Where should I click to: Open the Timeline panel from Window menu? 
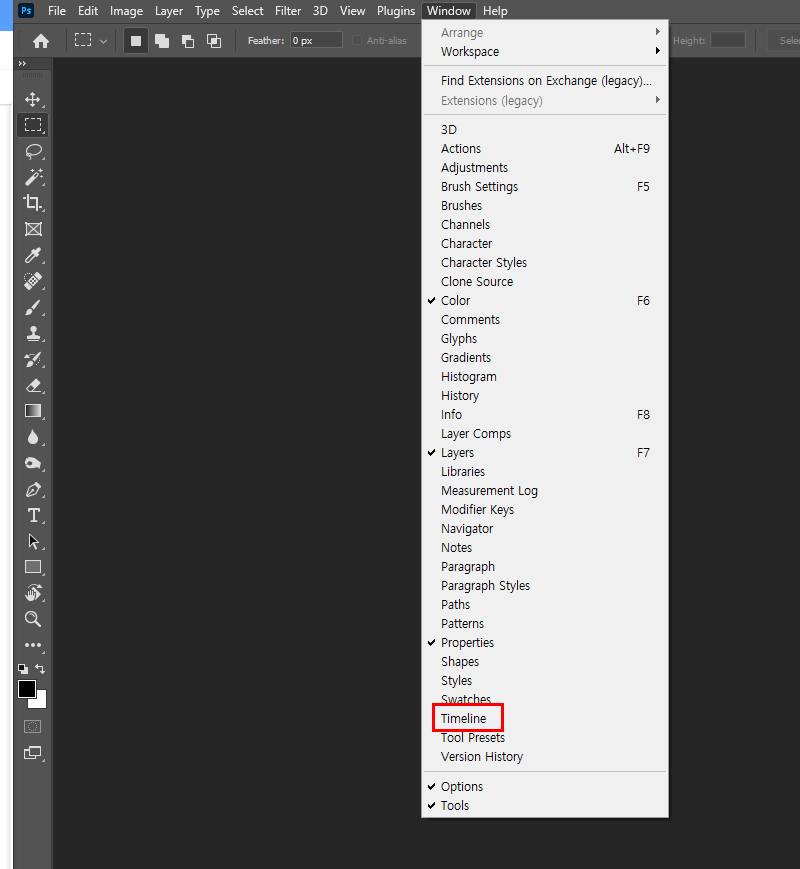click(544, 718)
